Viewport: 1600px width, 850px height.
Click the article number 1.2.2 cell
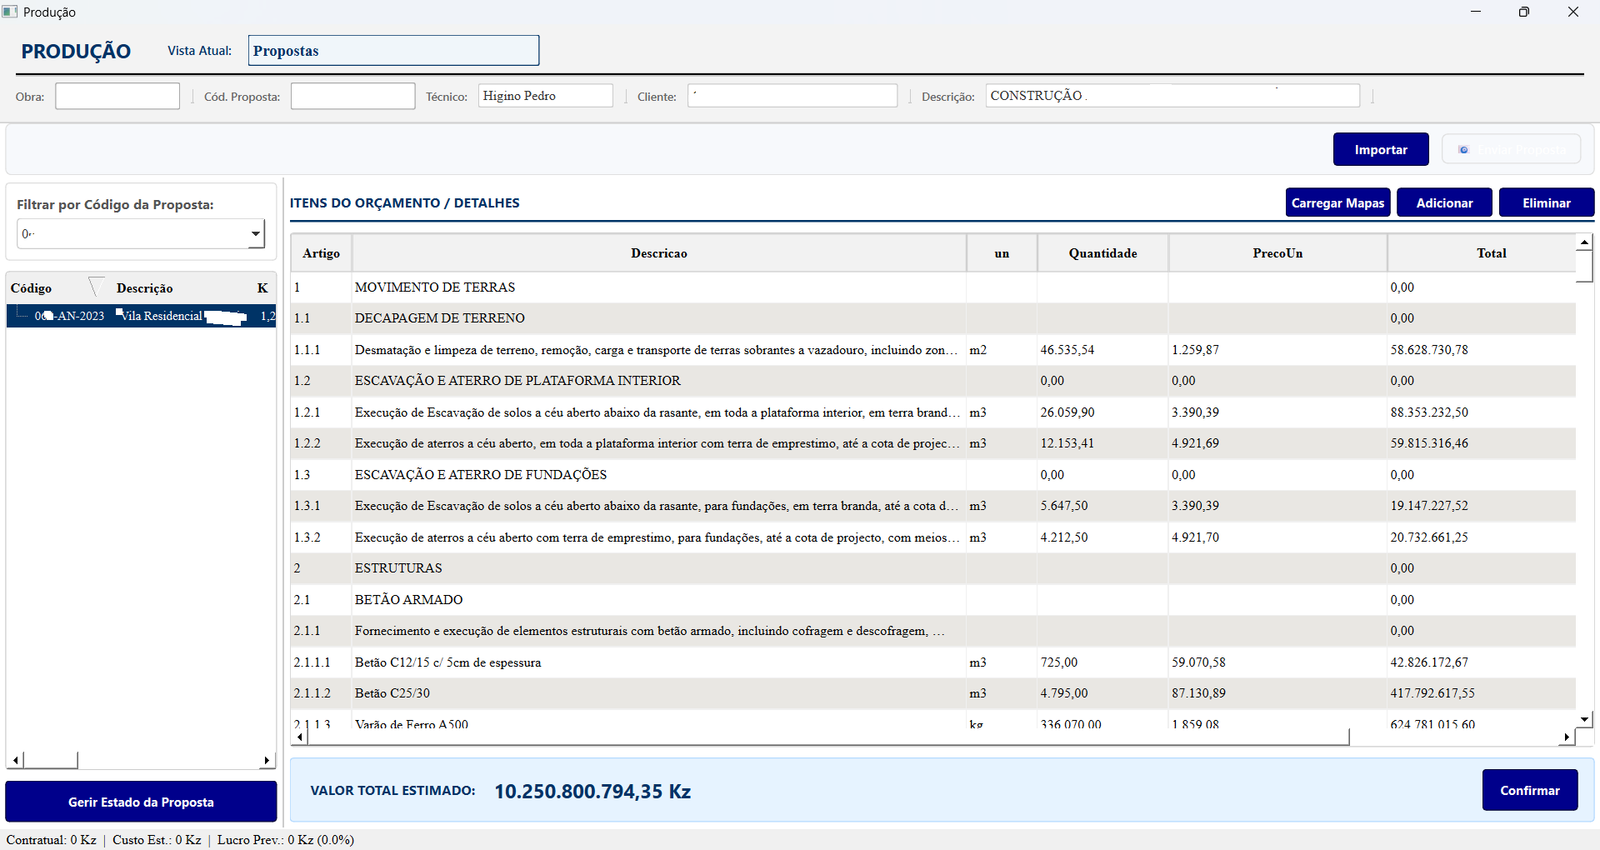point(321,443)
